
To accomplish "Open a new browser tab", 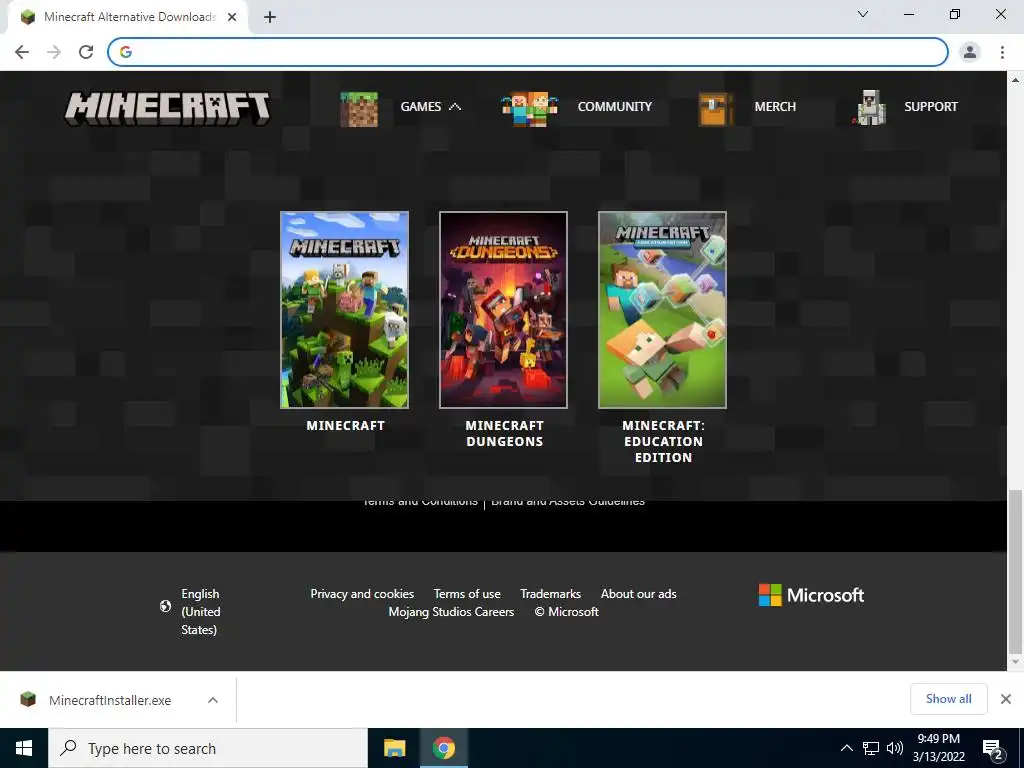I will click(x=270, y=17).
